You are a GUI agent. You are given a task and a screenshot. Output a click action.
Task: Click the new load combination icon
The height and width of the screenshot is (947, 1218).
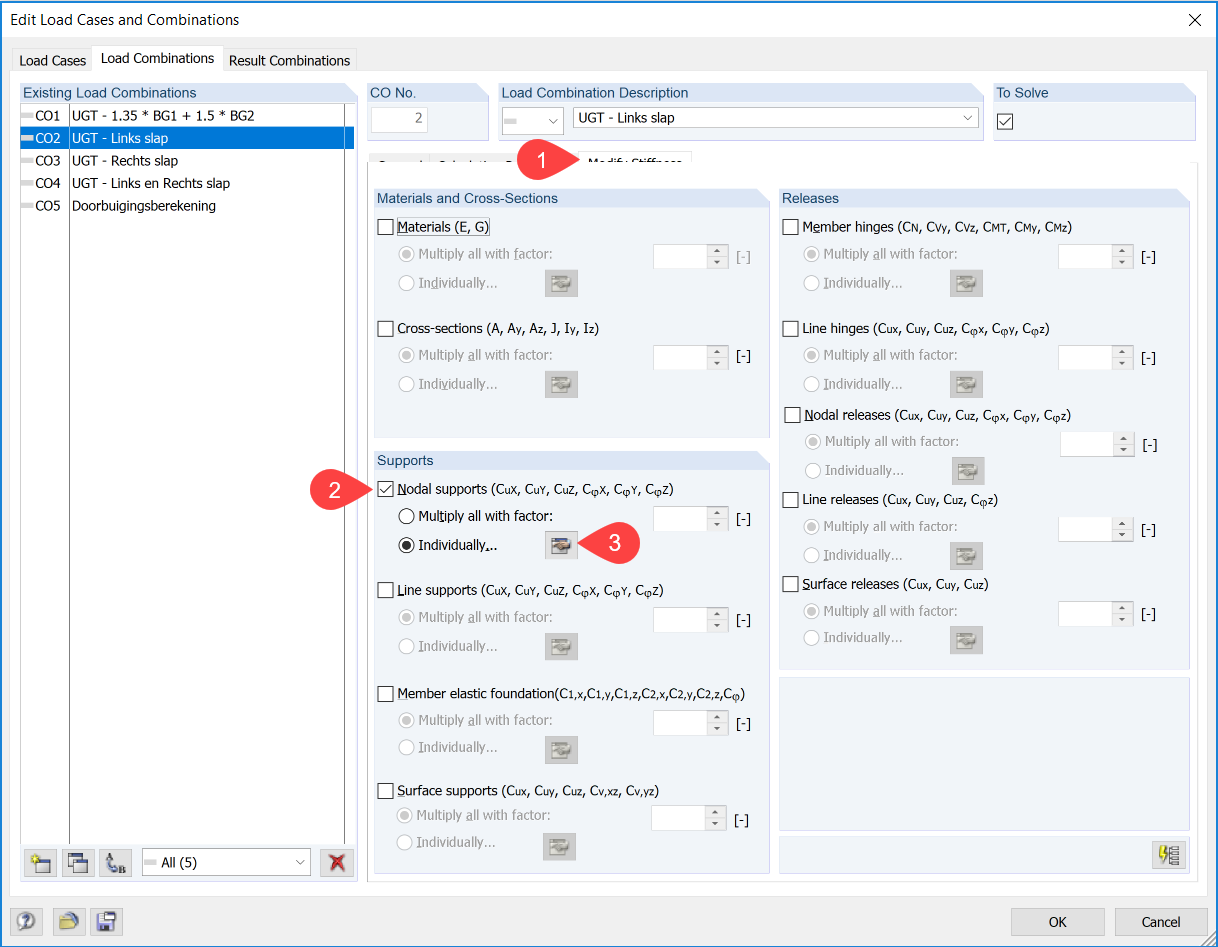point(40,862)
